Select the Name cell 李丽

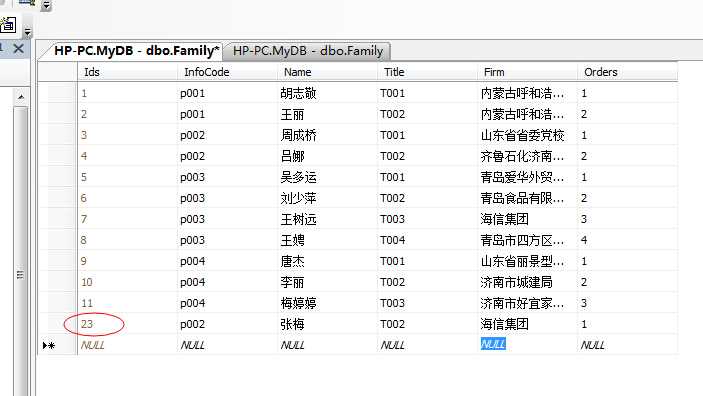point(327,282)
